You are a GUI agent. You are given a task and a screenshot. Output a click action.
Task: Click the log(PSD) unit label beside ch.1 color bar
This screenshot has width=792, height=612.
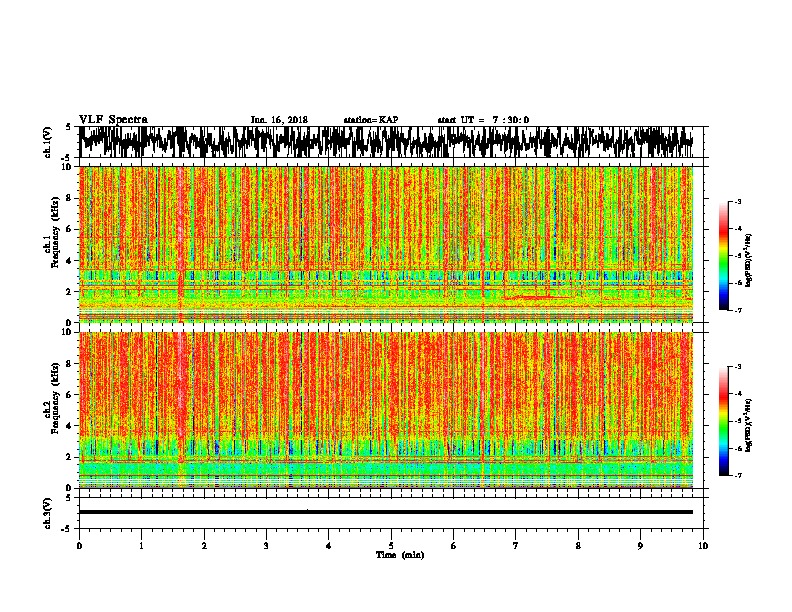pos(749,260)
